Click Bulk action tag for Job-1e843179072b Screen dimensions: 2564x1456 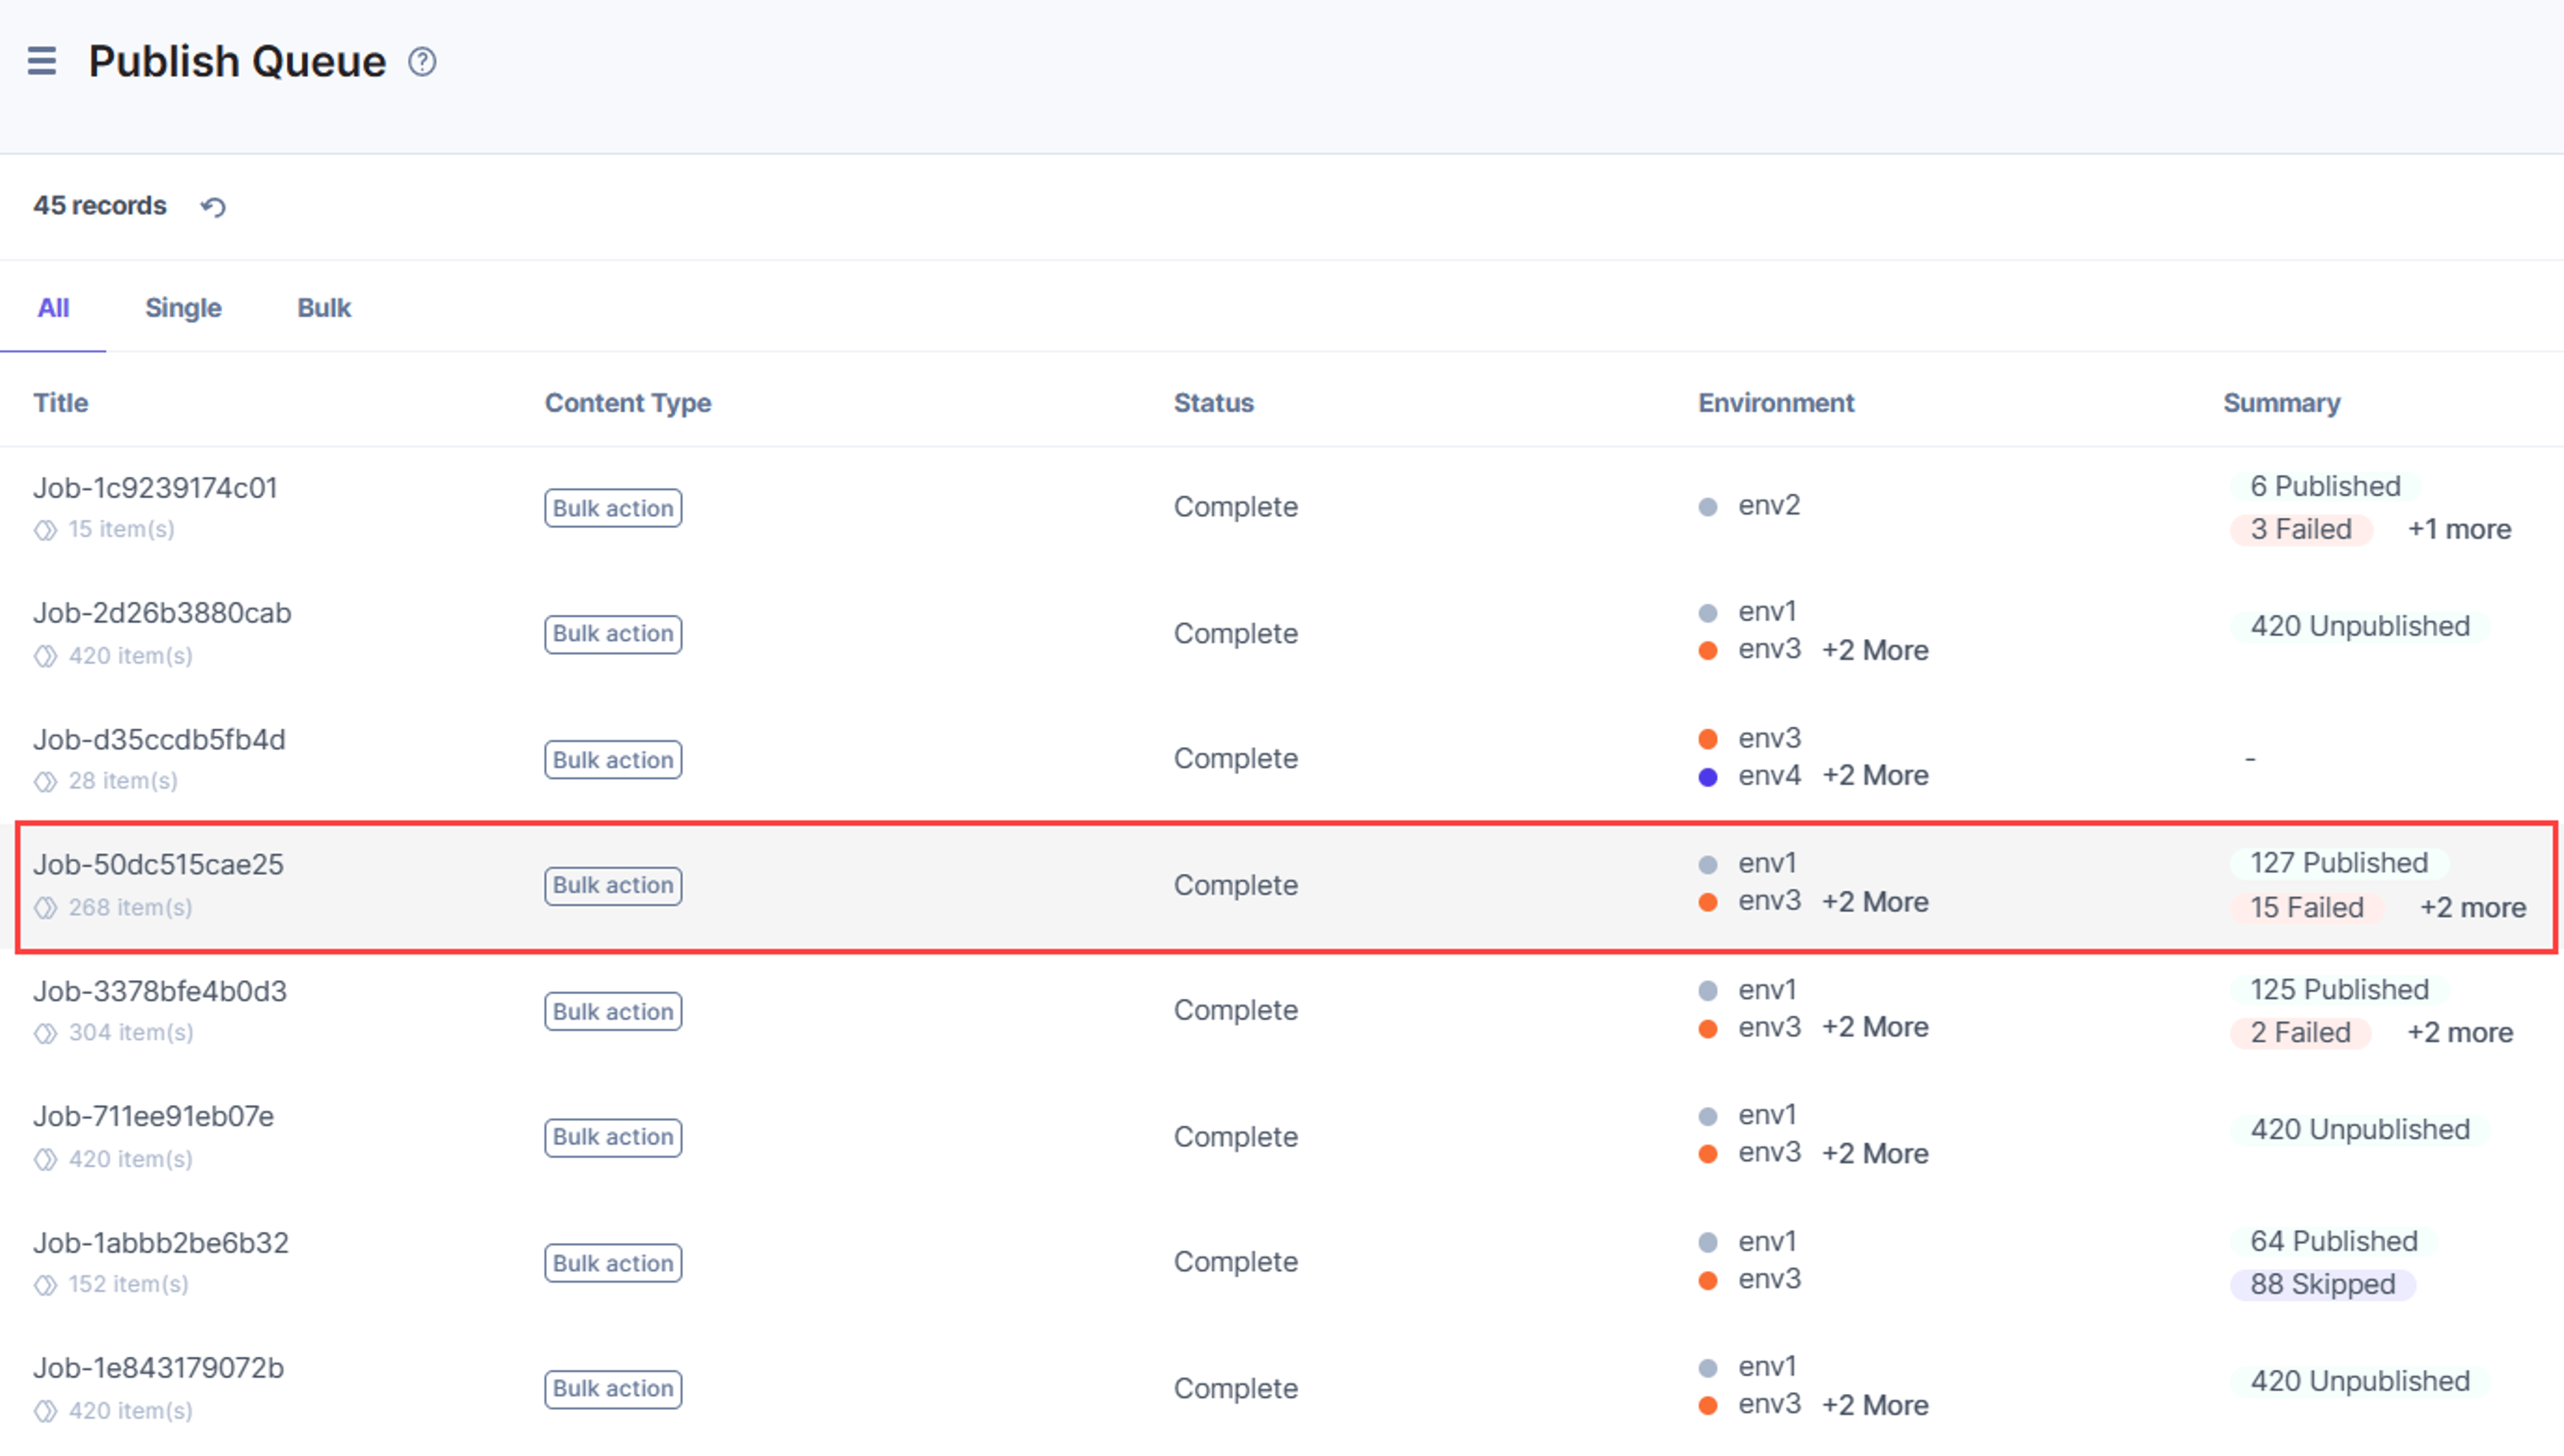[x=613, y=1389]
